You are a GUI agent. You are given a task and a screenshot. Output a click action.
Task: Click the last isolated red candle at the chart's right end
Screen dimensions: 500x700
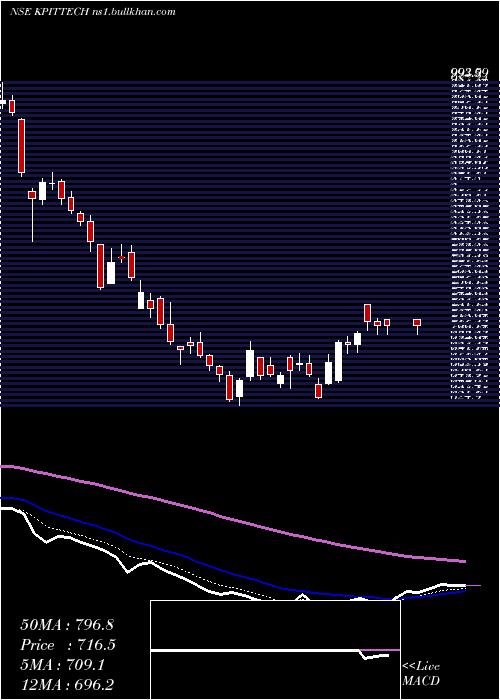(x=417, y=322)
